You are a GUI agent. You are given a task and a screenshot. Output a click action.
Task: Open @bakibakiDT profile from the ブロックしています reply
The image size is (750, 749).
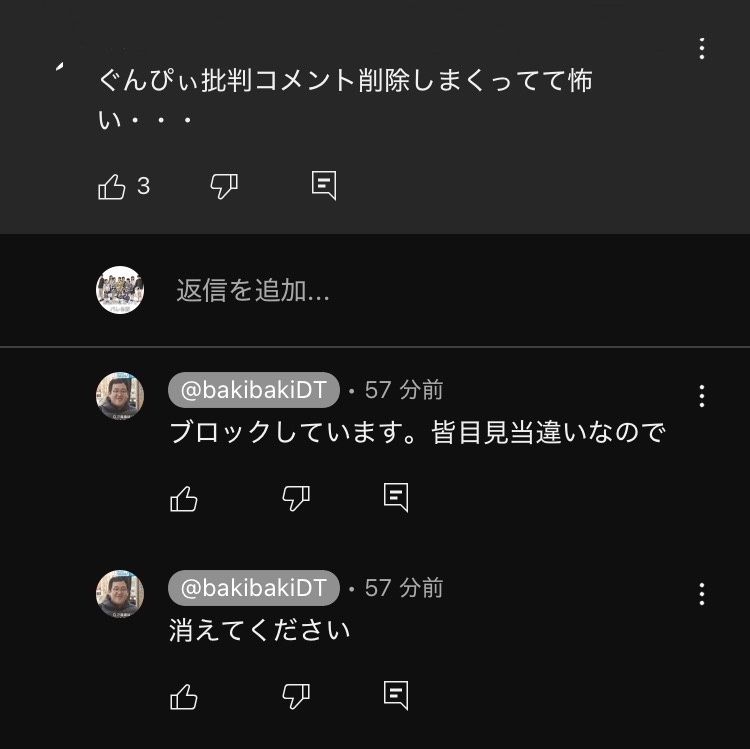click(254, 390)
